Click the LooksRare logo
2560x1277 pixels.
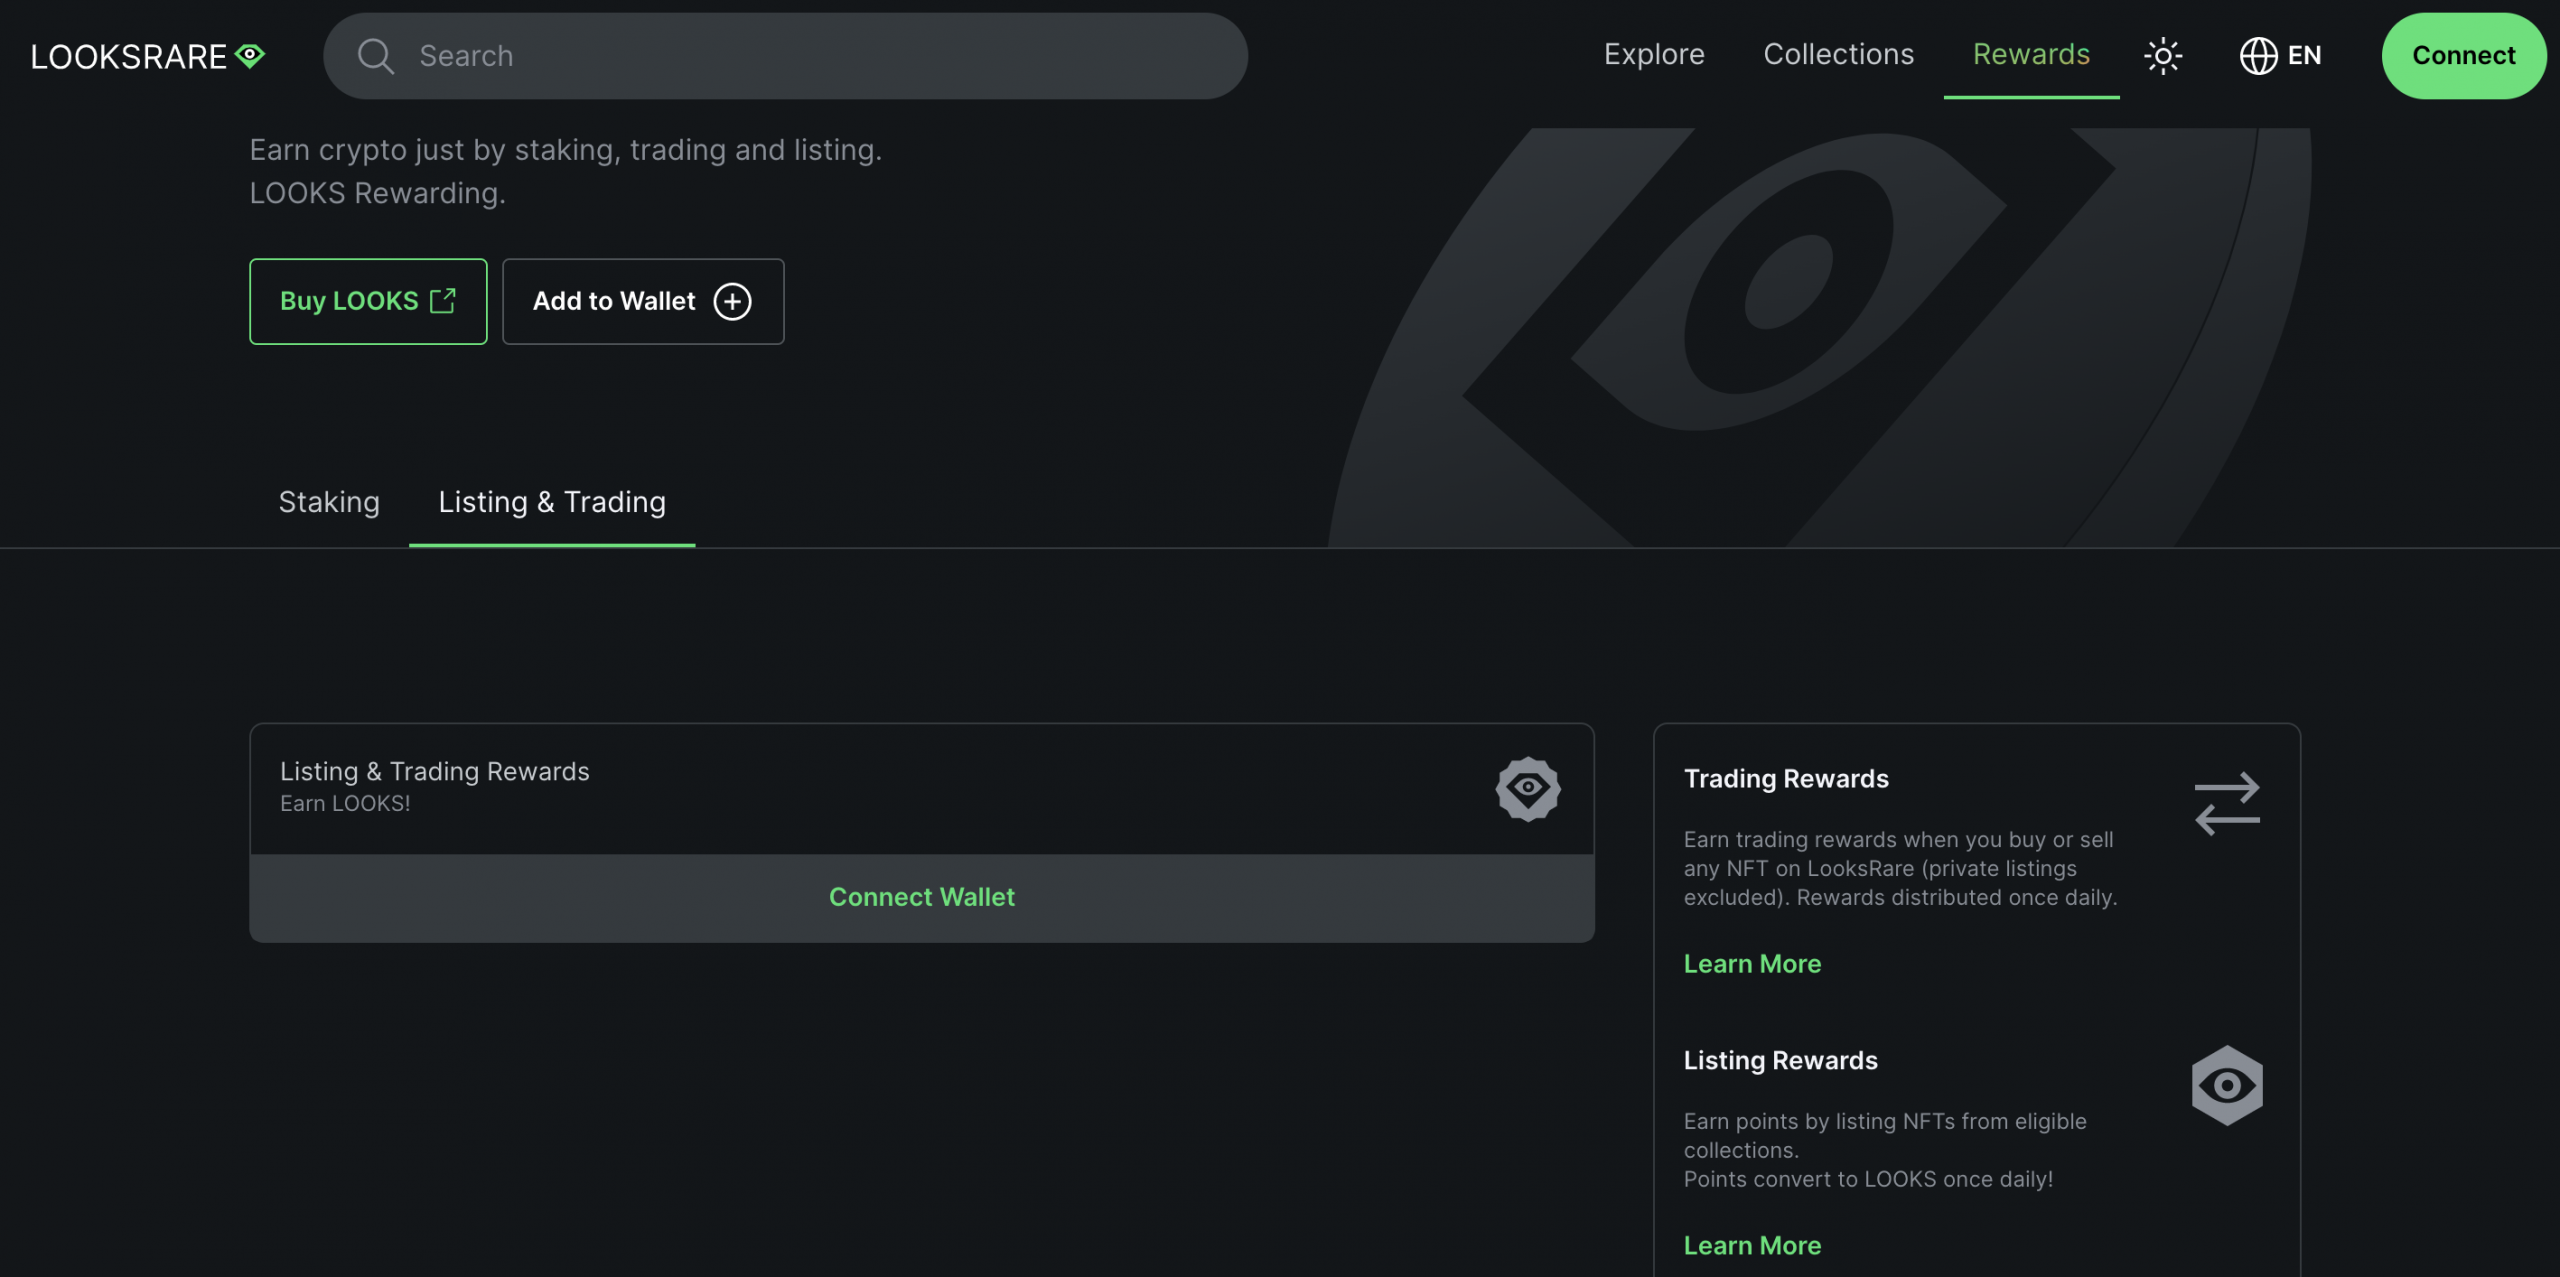tap(148, 56)
